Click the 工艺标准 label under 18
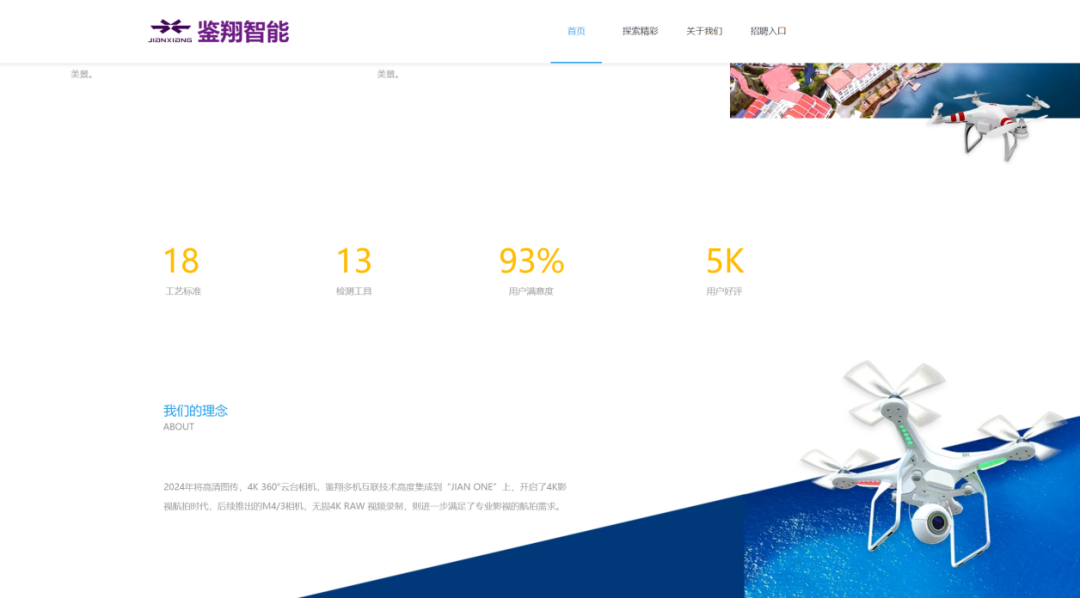Viewport: 1080px width, 598px height. click(181, 291)
